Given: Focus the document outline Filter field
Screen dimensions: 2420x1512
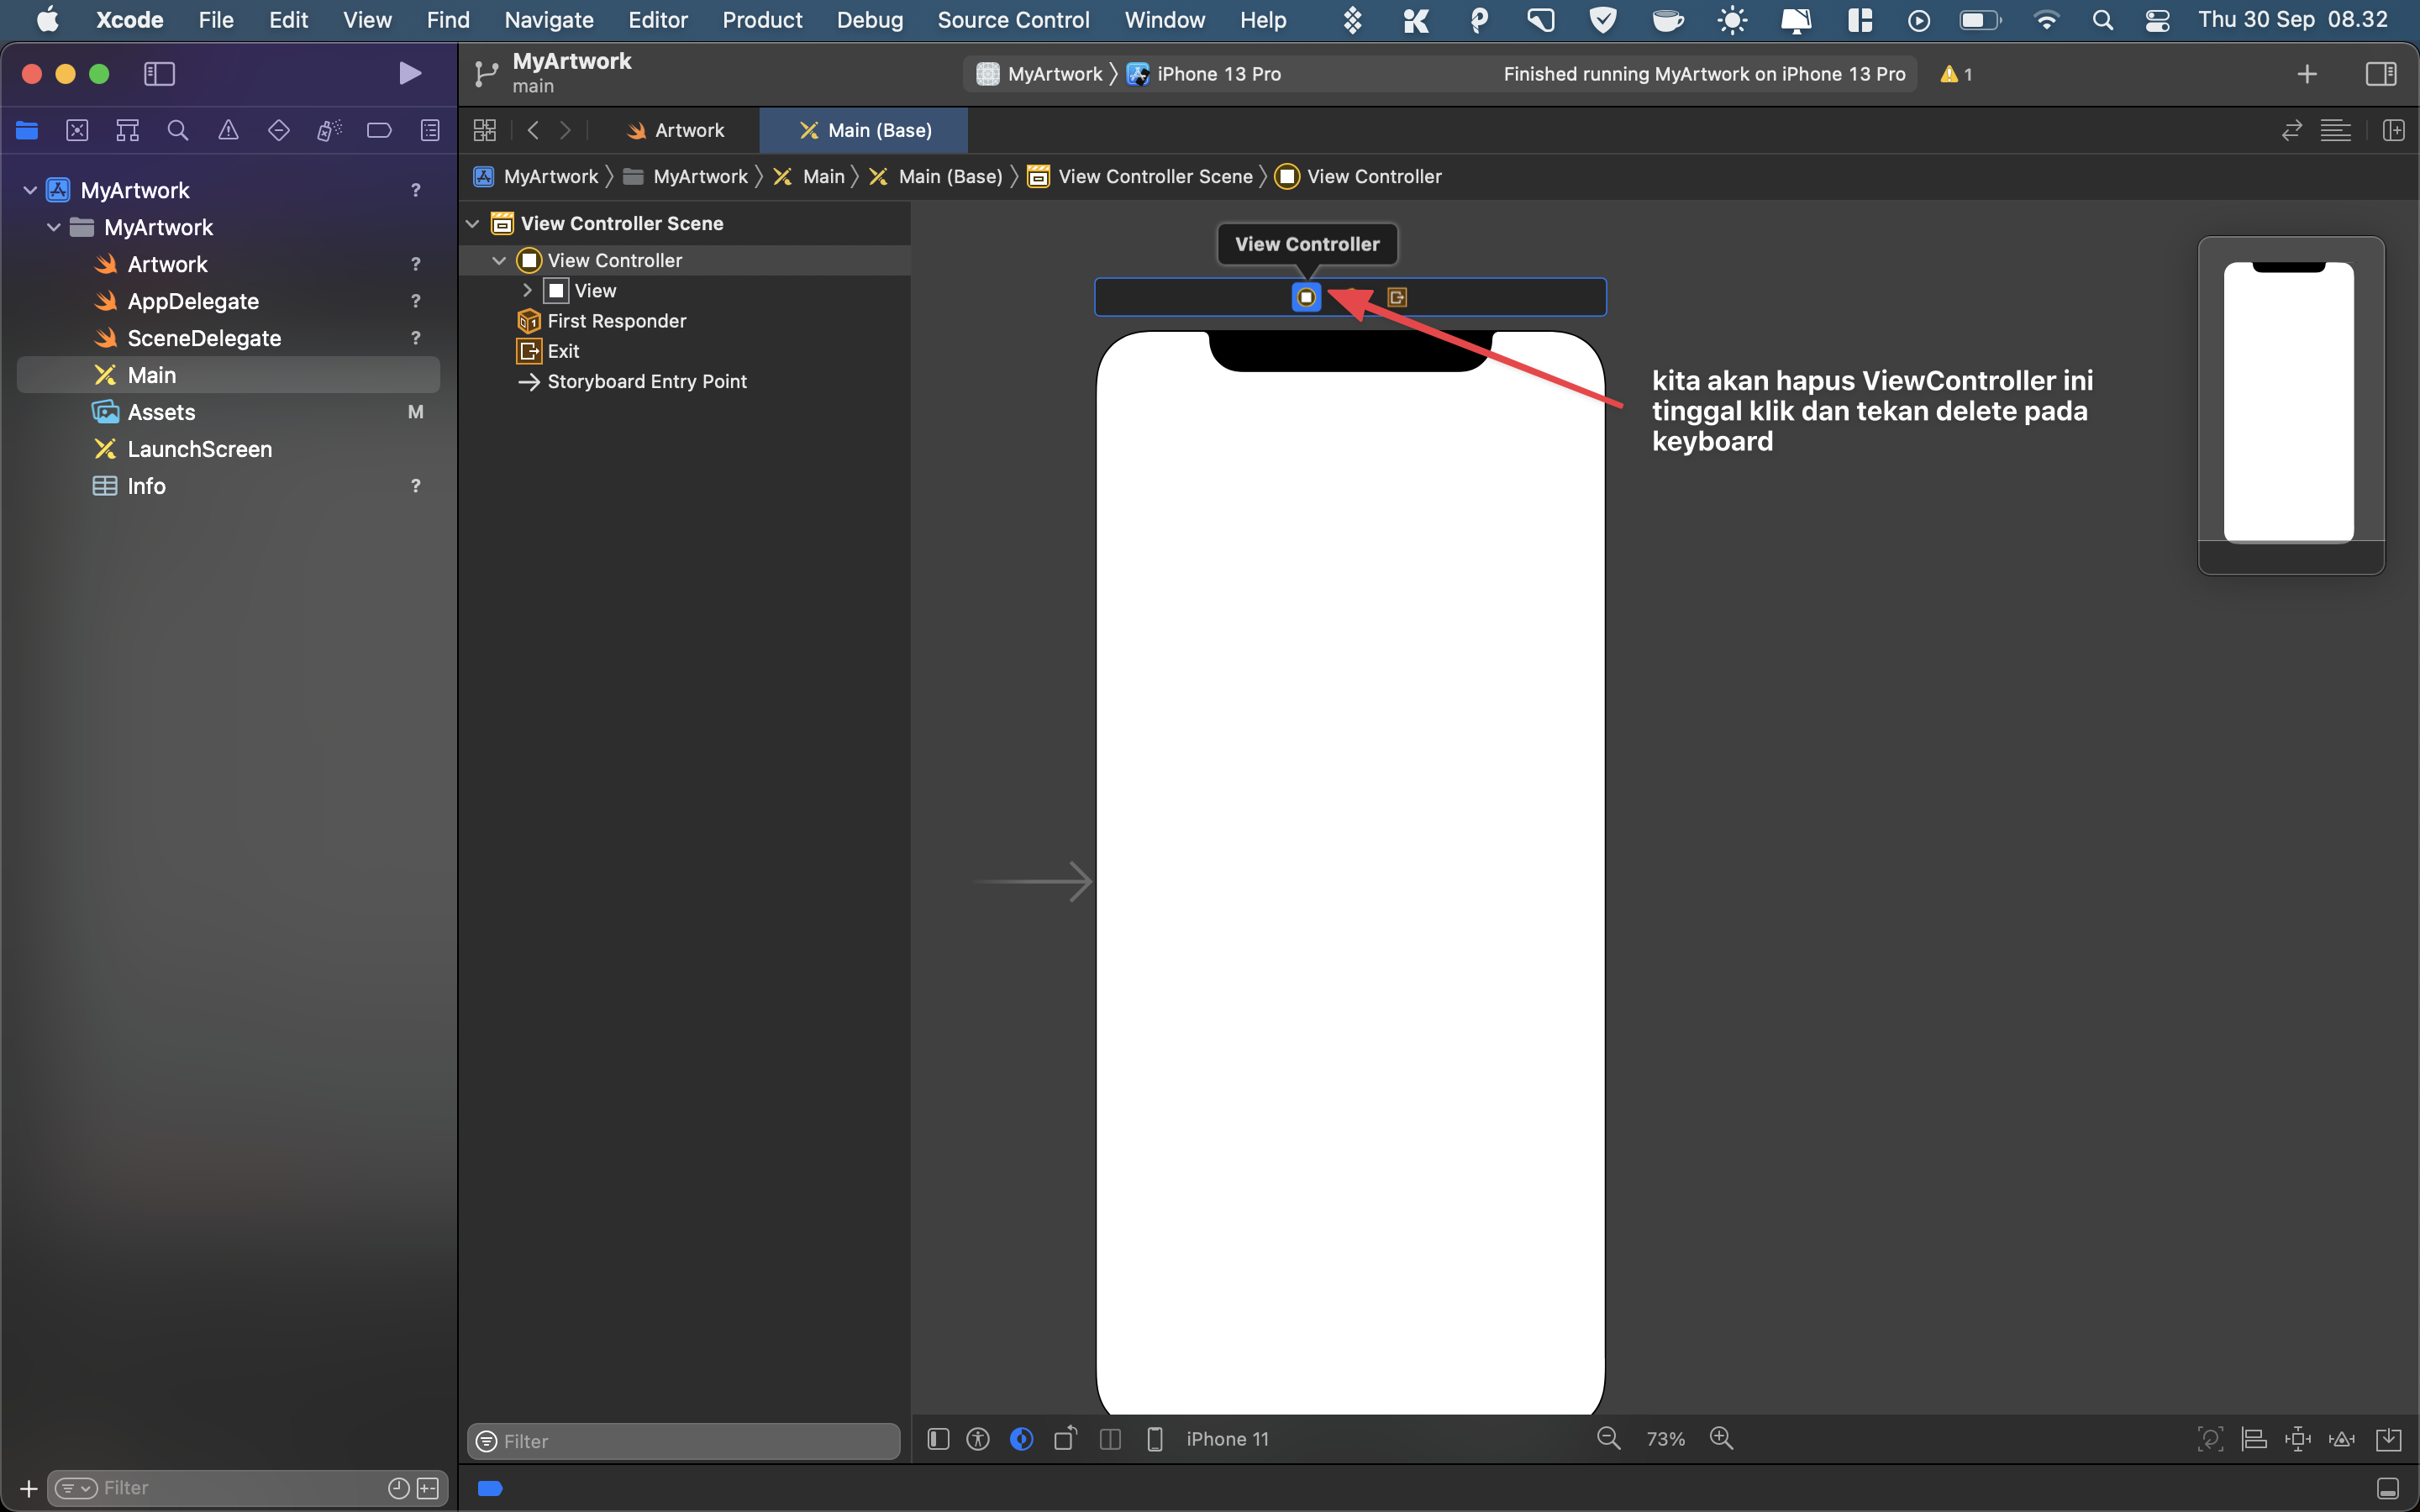Looking at the screenshot, I should [x=684, y=1441].
